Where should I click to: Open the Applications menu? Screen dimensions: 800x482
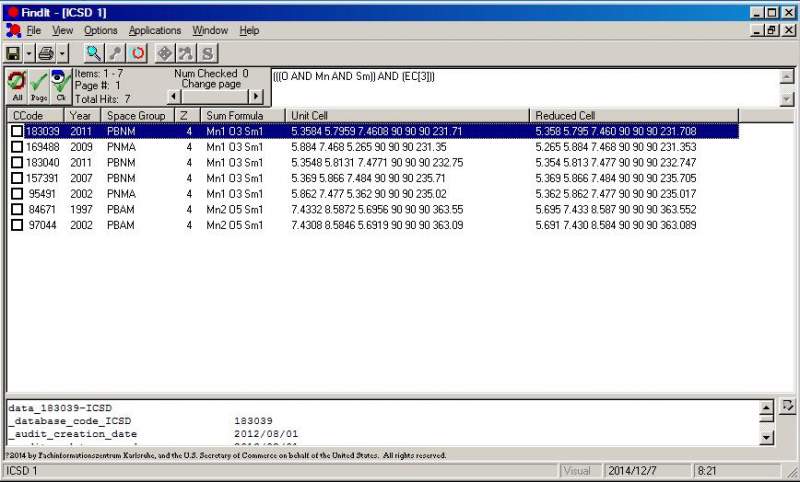pos(155,31)
